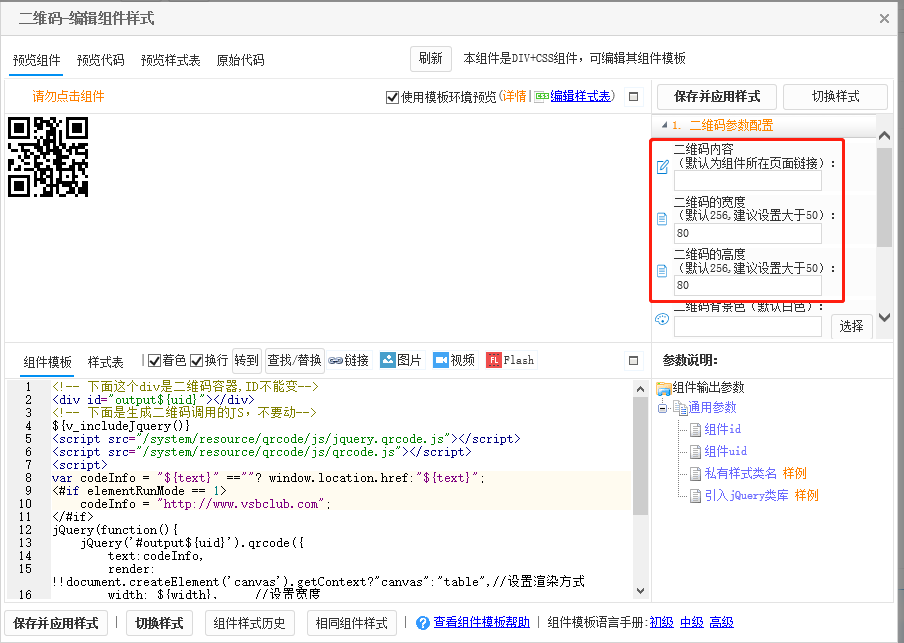904x643 pixels.
Task: Click the document icon beside 二维码的高度
Action: (x=662, y=270)
